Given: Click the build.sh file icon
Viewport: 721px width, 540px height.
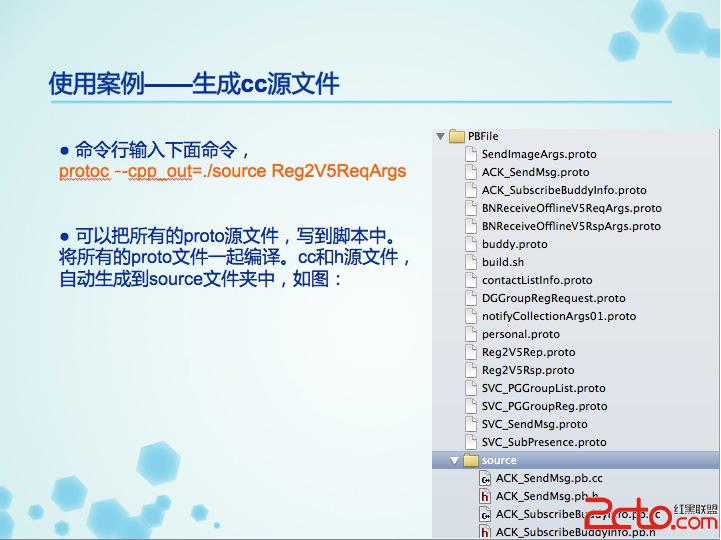Looking at the screenshot, I should click(x=471, y=262).
